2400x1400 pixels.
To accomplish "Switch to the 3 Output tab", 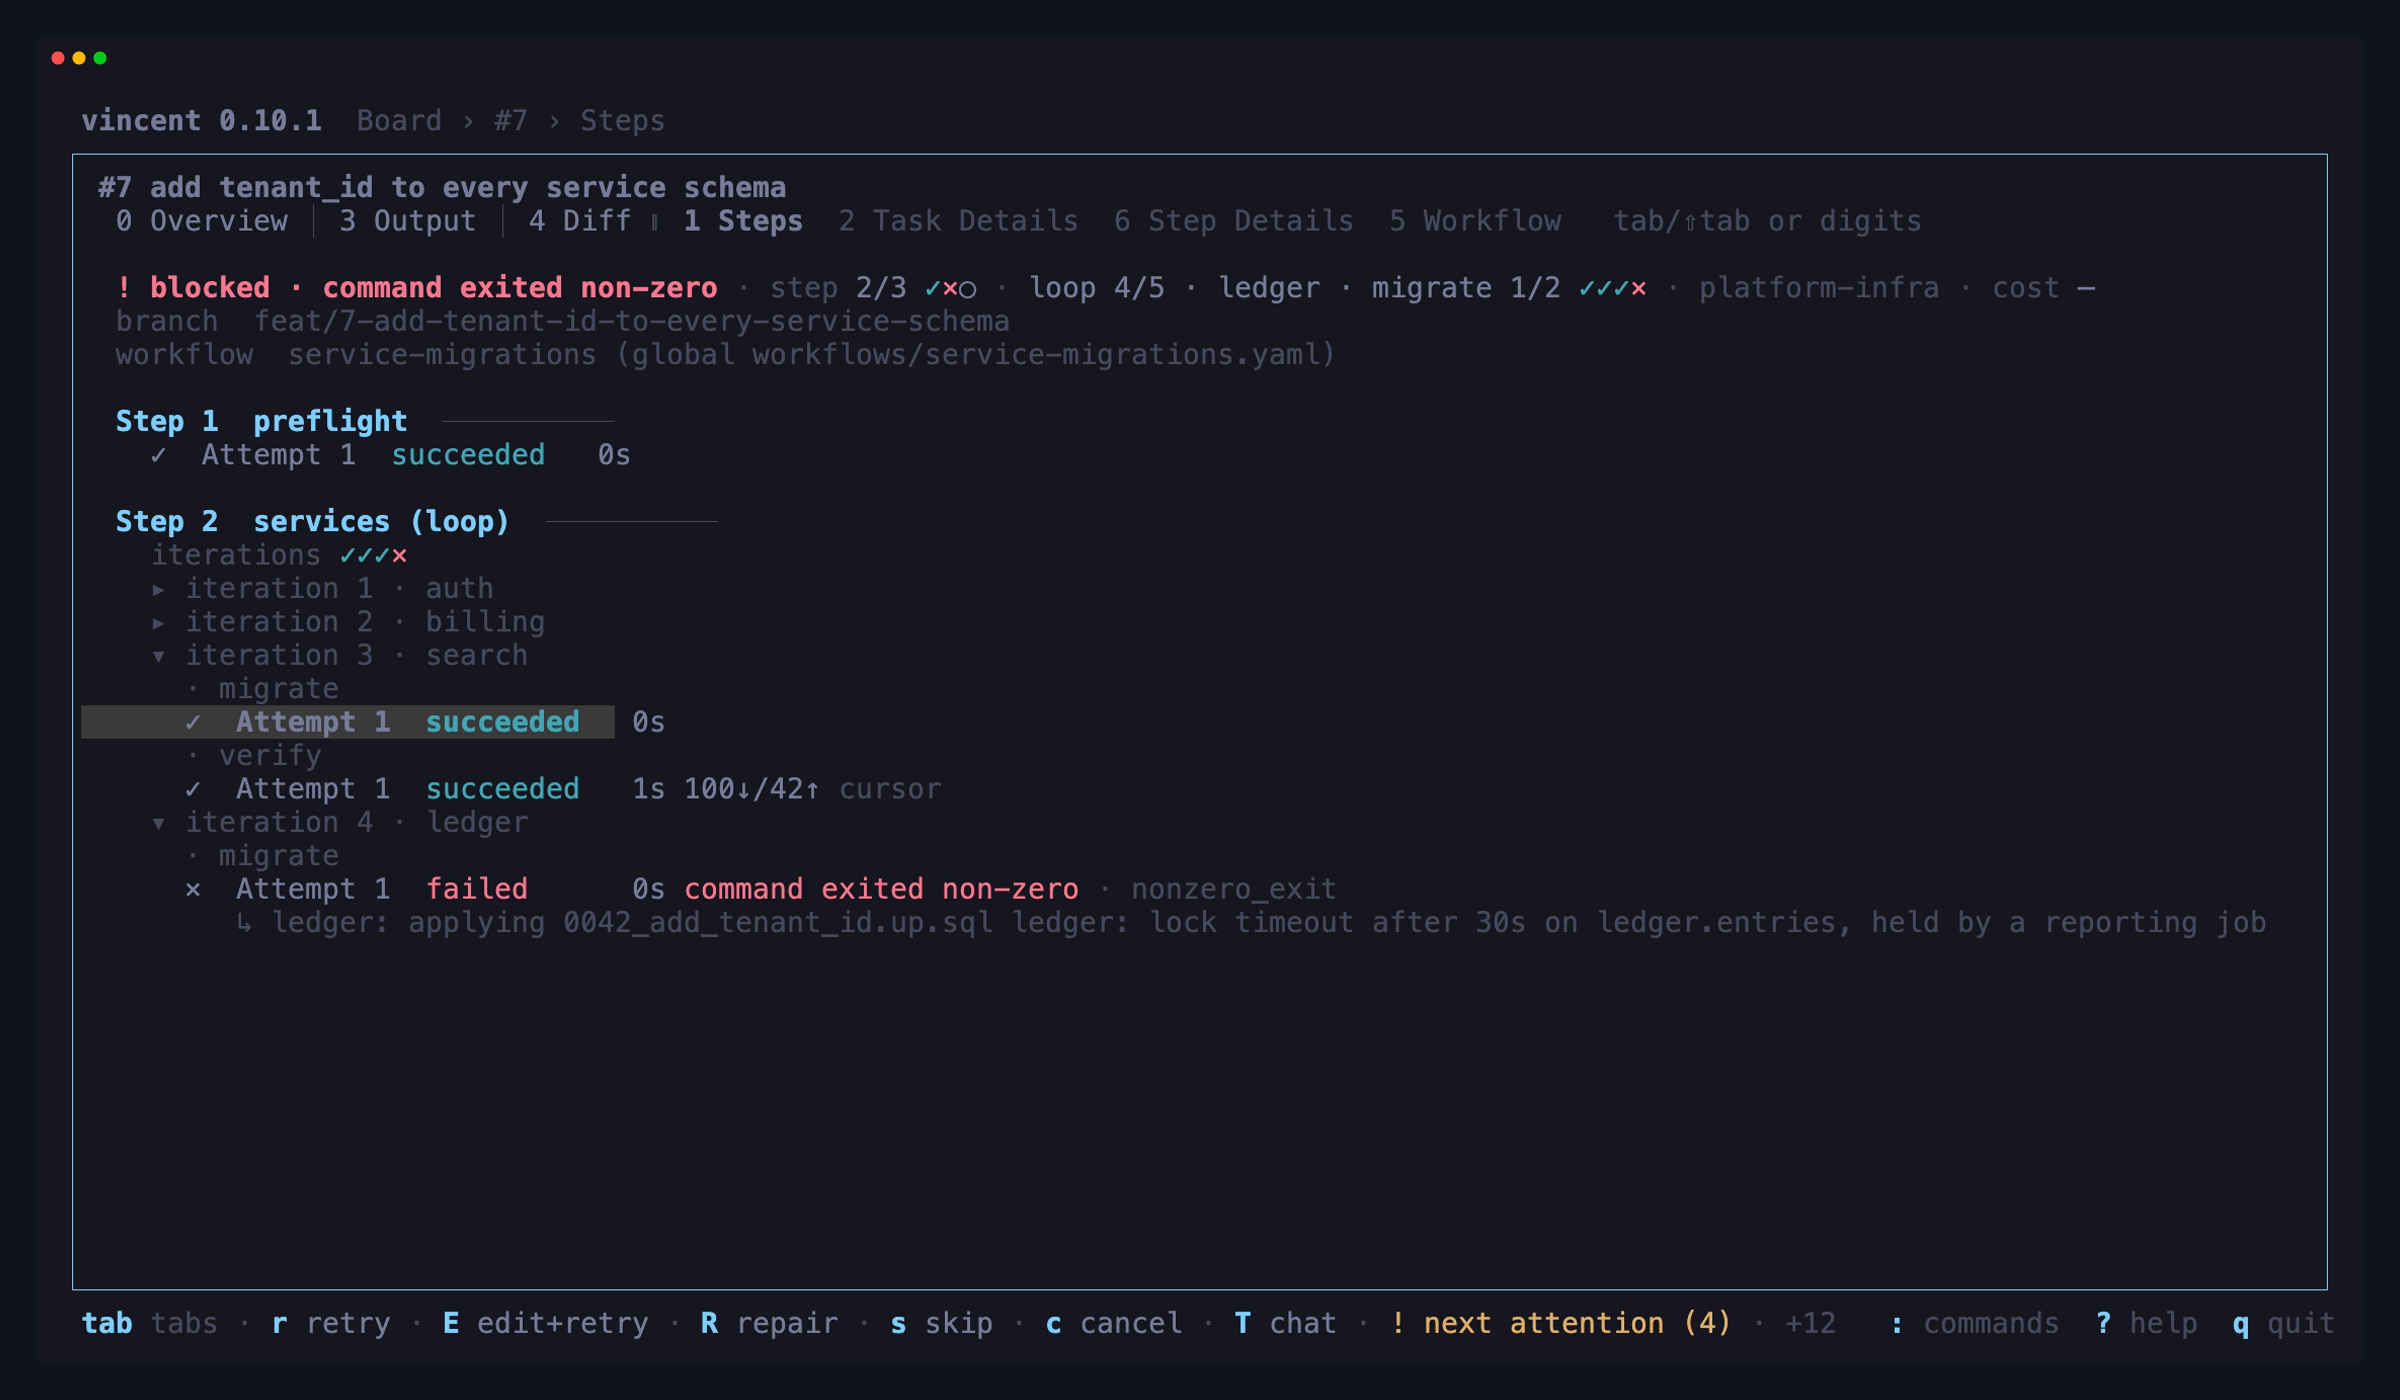I will (407, 221).
